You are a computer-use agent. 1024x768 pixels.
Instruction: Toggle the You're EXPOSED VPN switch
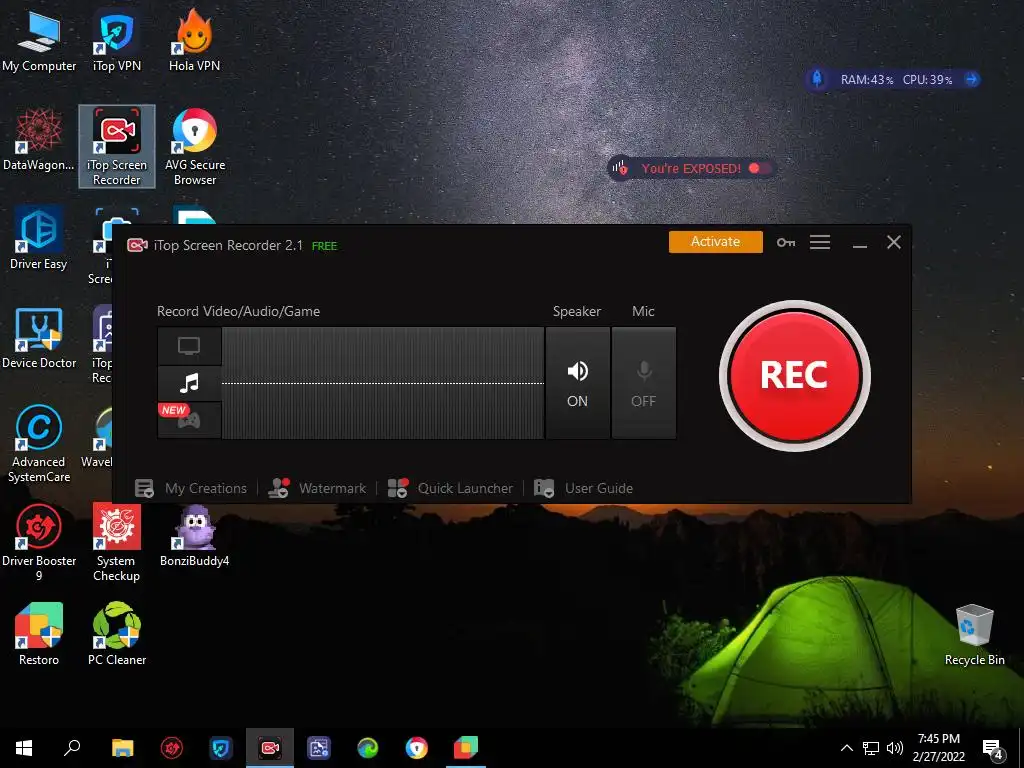click(x=760, y=168)
